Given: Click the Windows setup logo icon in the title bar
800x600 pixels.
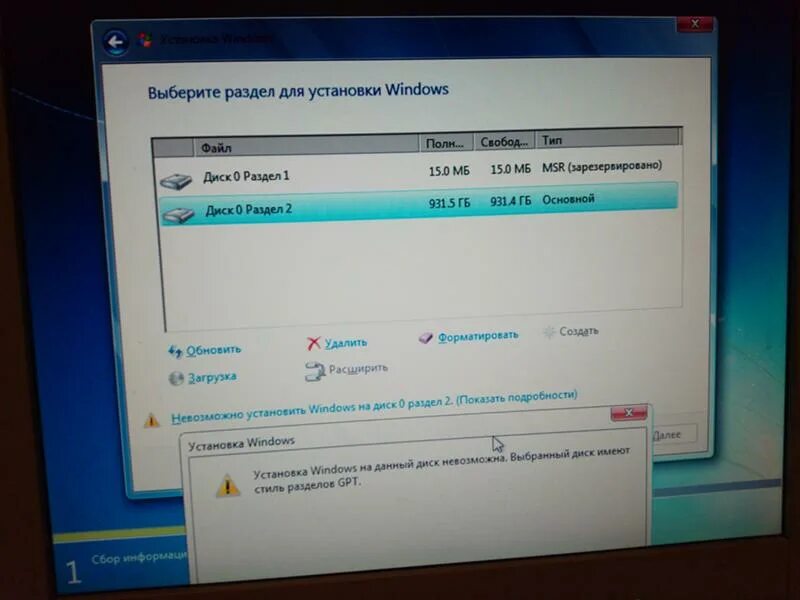Looking at the screenshot, I should pos(145,40).
